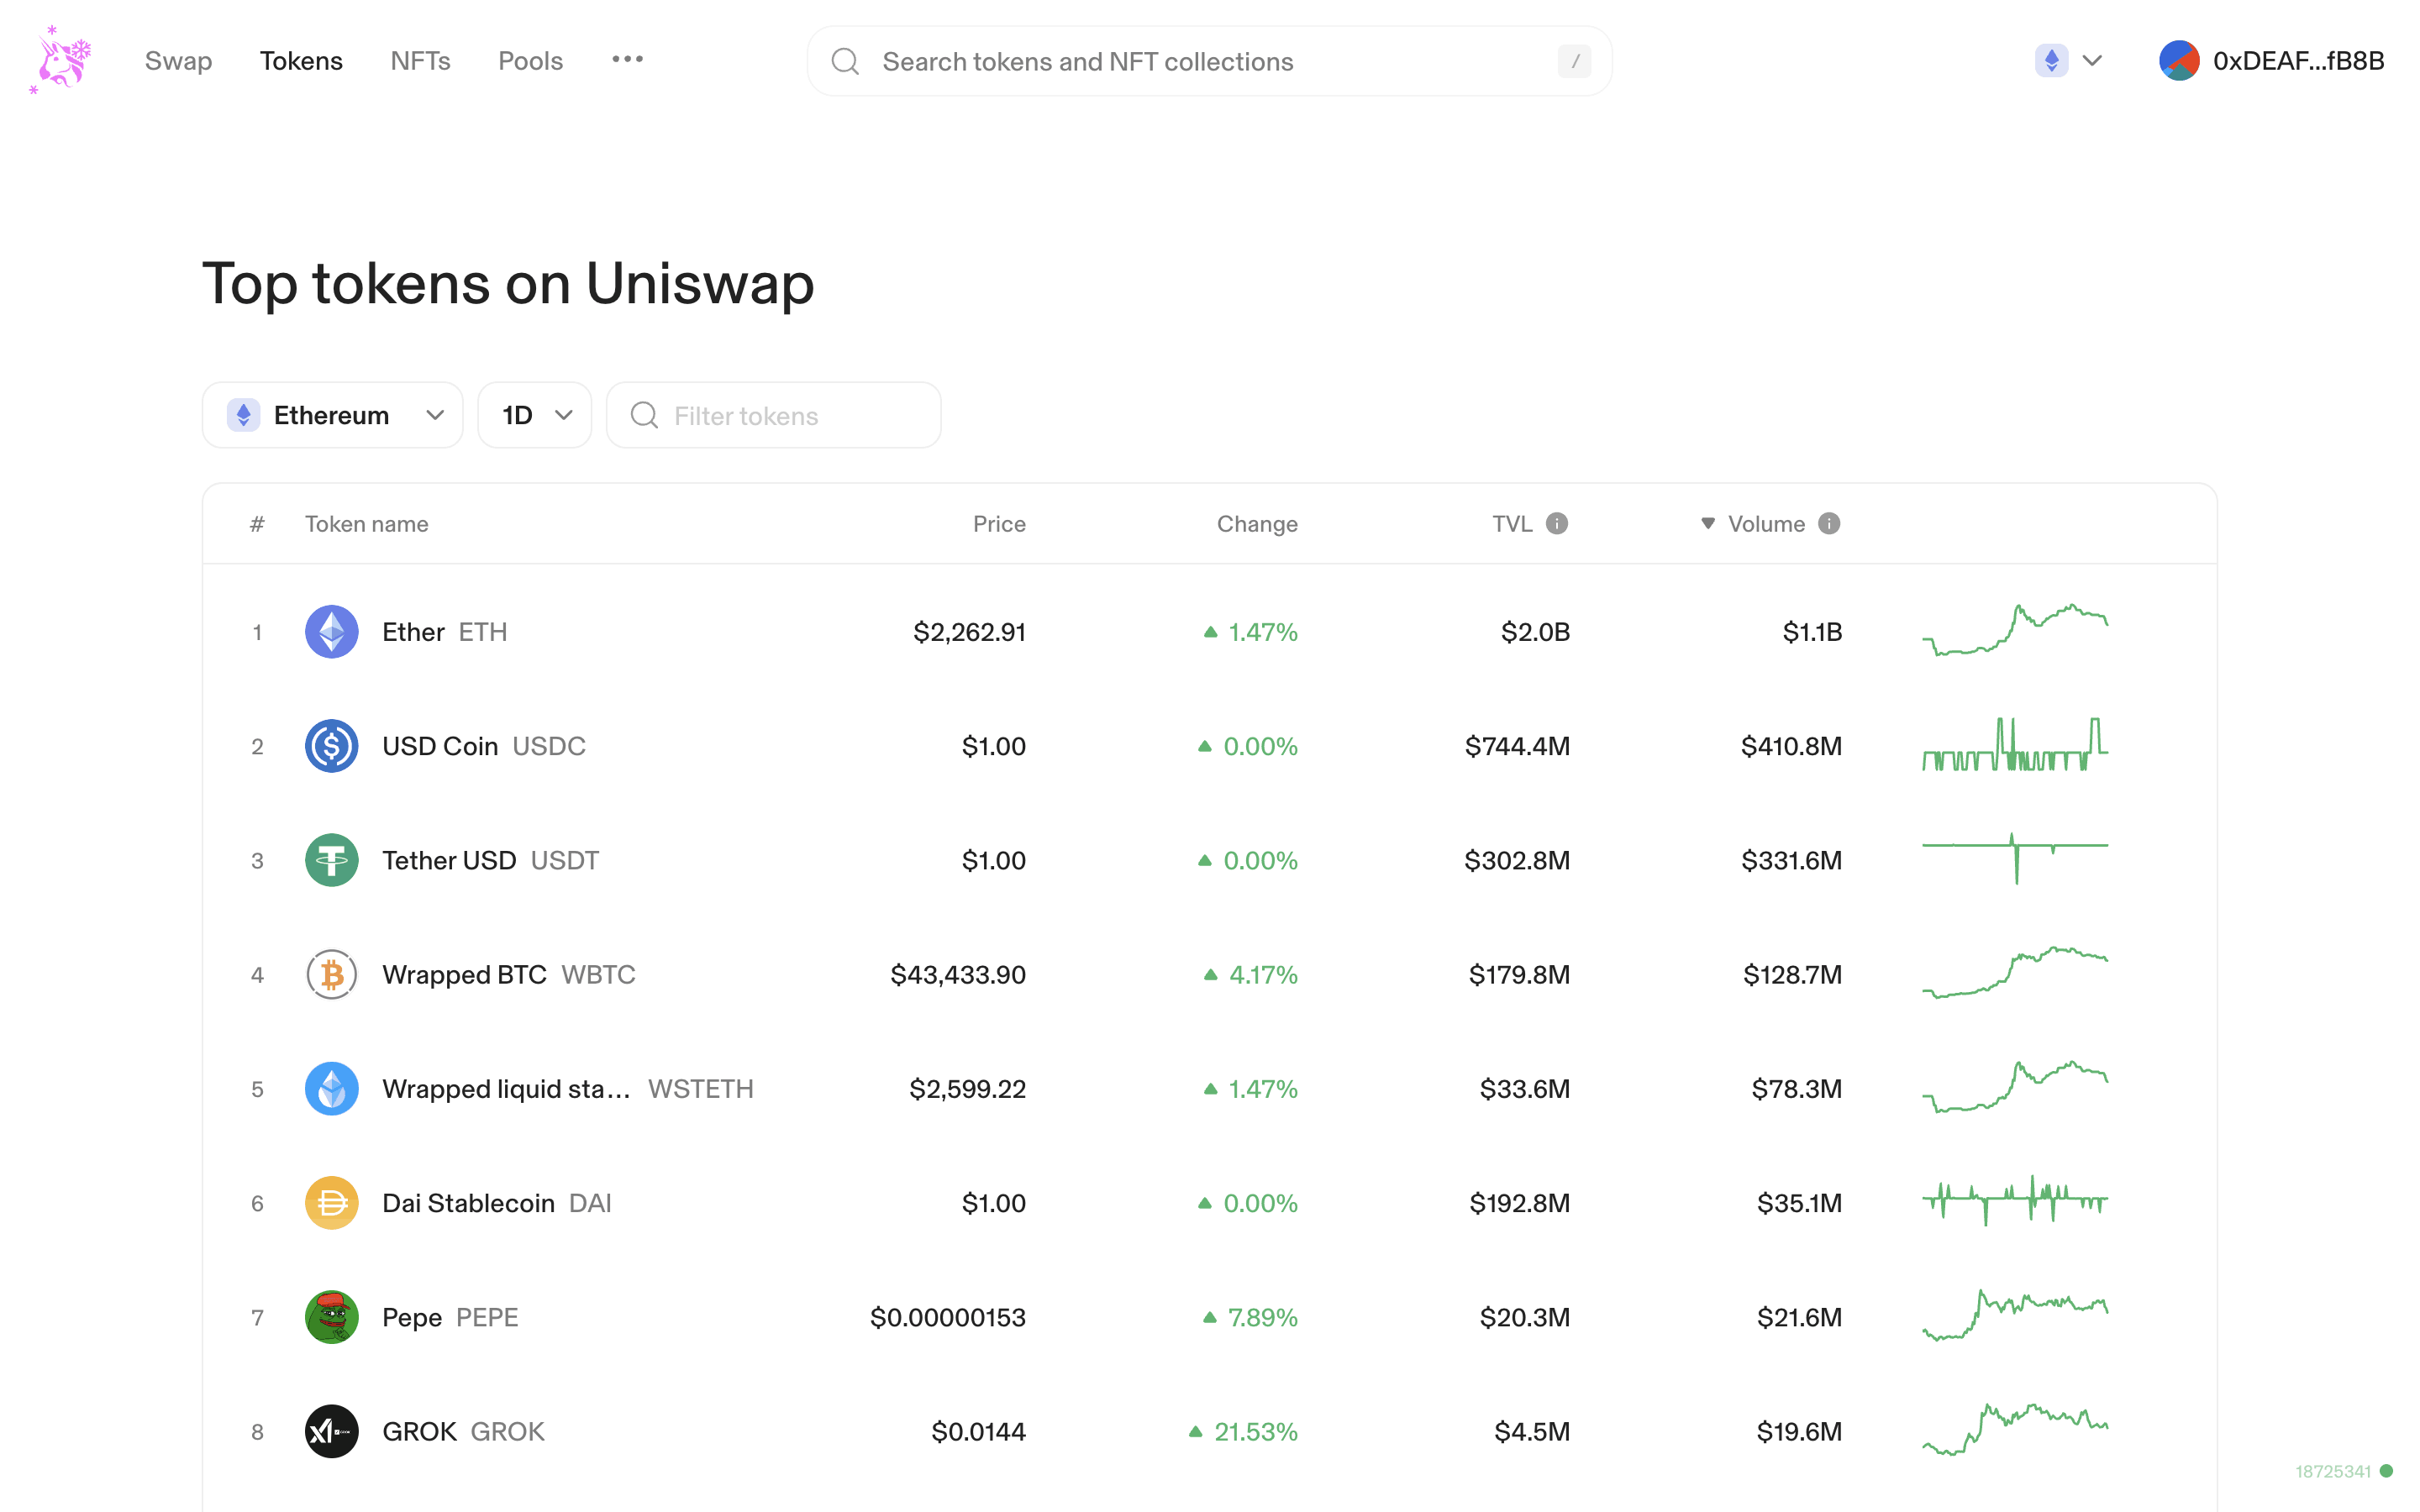Open the USD Coin USDC token row

pos(1209,746)
